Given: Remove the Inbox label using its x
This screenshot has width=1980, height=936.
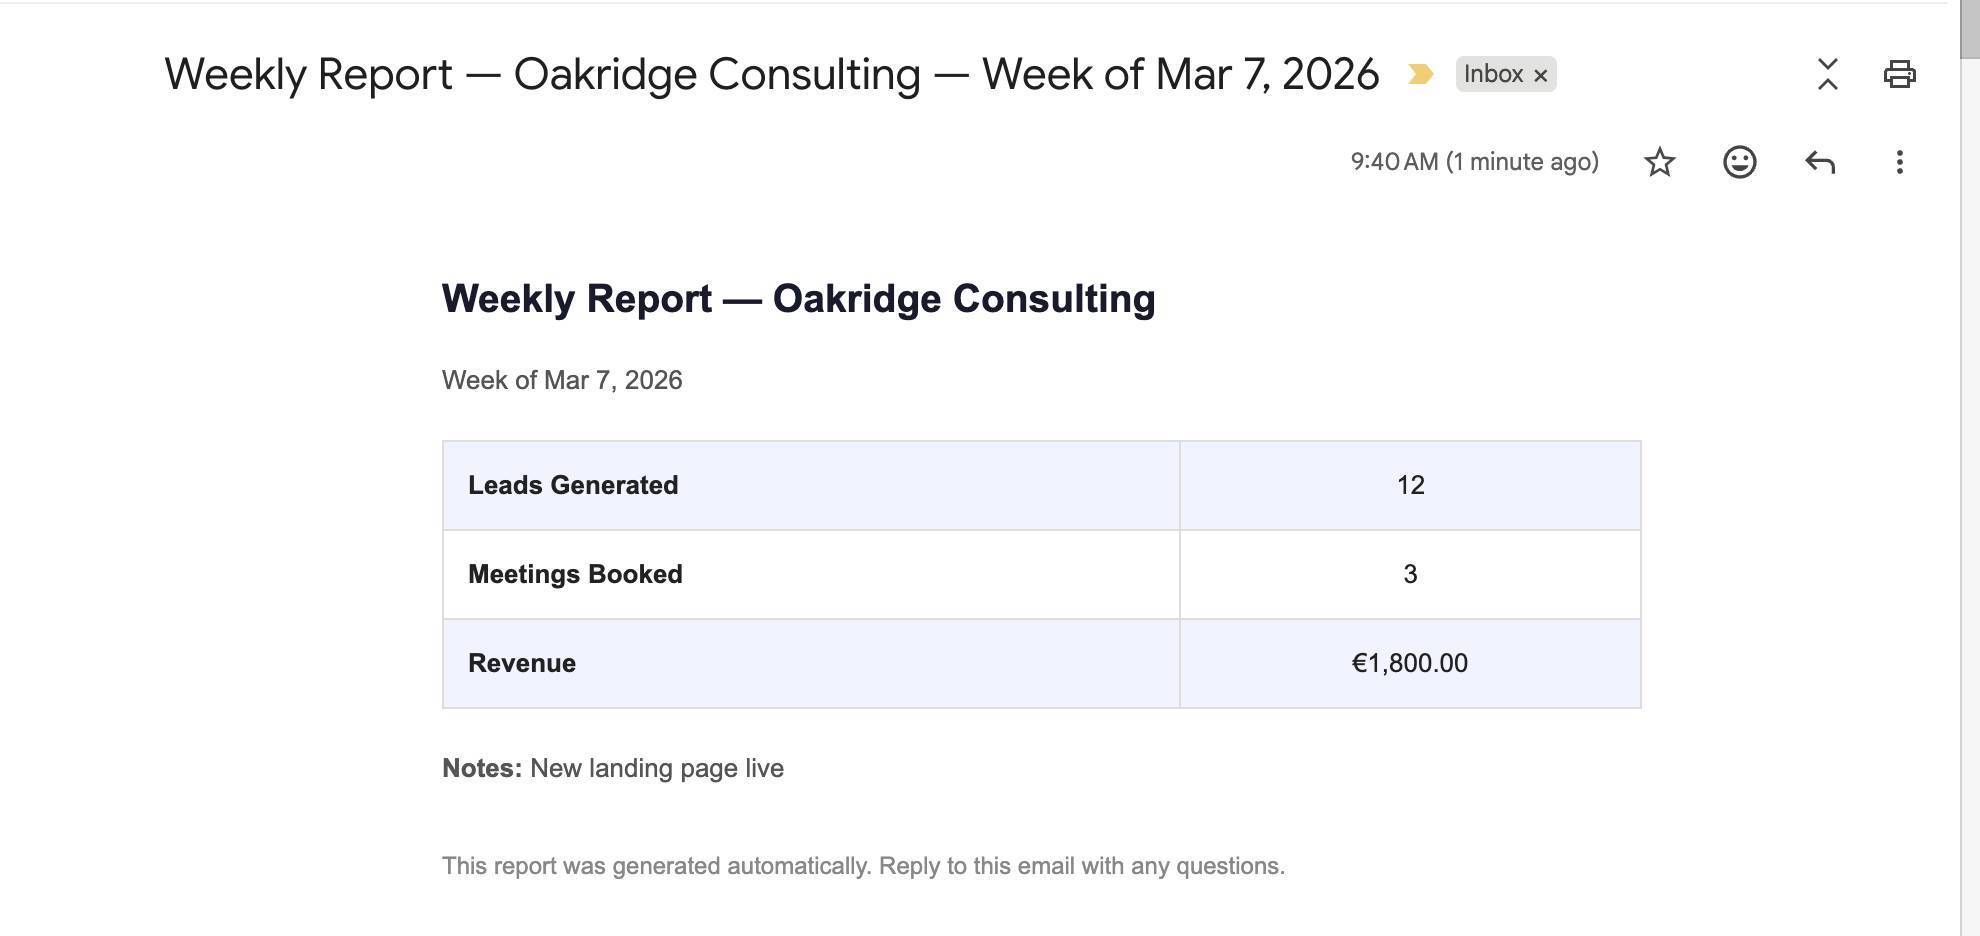Looking at the screenshot, I should click(x=1541, y=74).
